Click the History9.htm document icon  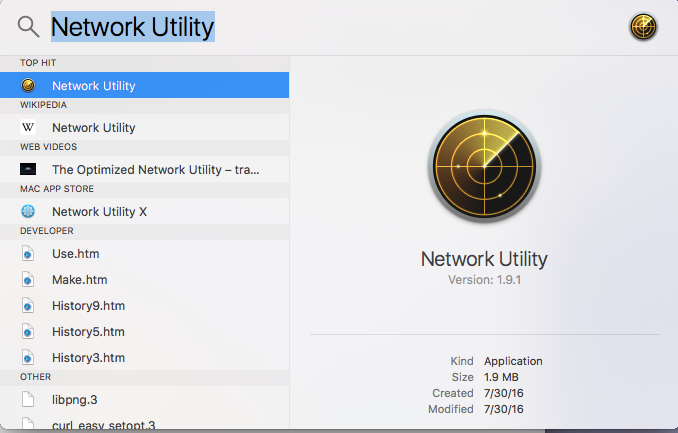[28, 305]
